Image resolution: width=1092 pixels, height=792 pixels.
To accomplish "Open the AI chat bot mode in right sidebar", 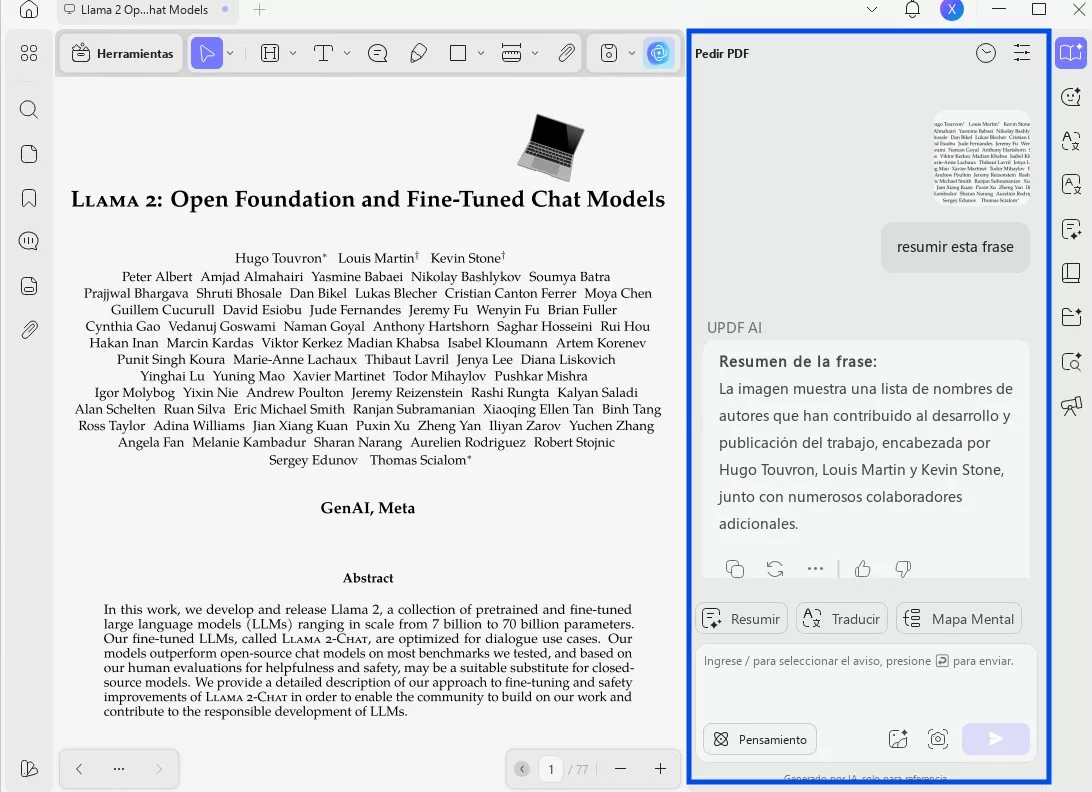I will pos(1070,97).
